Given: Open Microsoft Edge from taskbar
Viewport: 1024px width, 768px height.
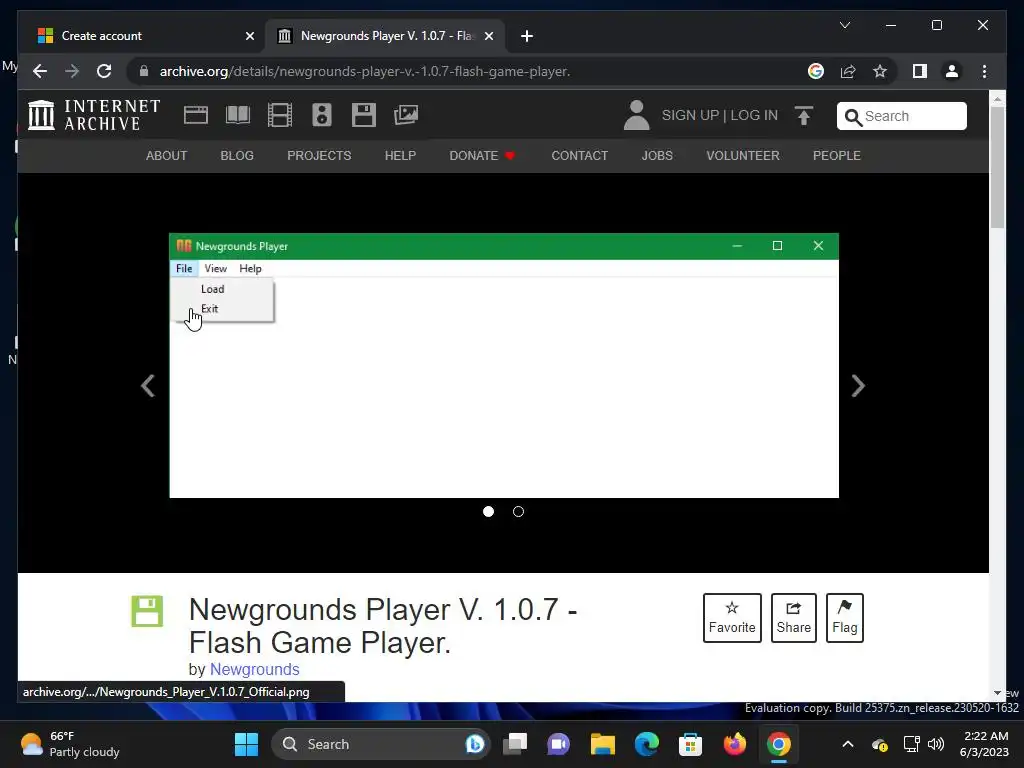Looking at the screenshot, I should tap(647, 744).
